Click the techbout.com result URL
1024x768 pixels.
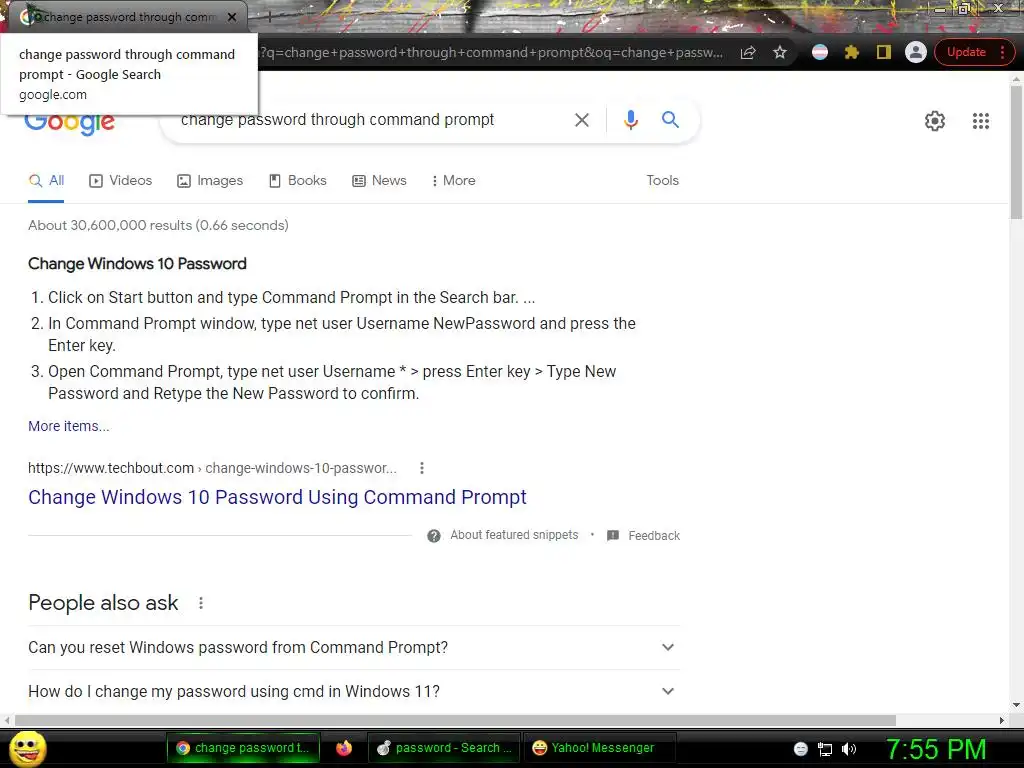pos(212,468)
